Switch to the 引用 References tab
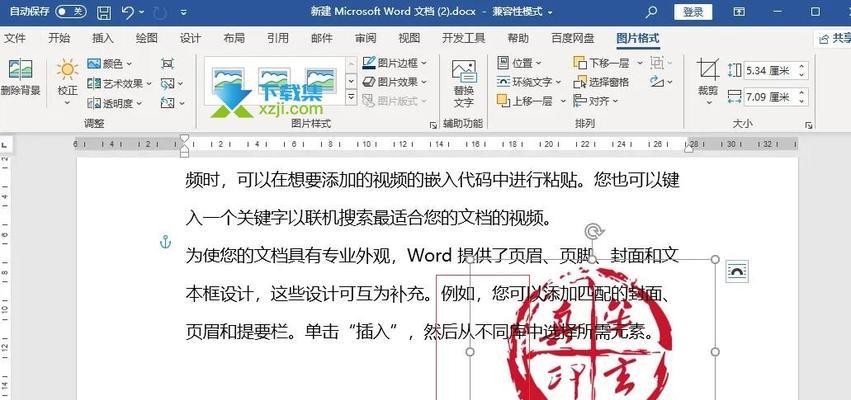851x400 pixels. pos(278,38)
